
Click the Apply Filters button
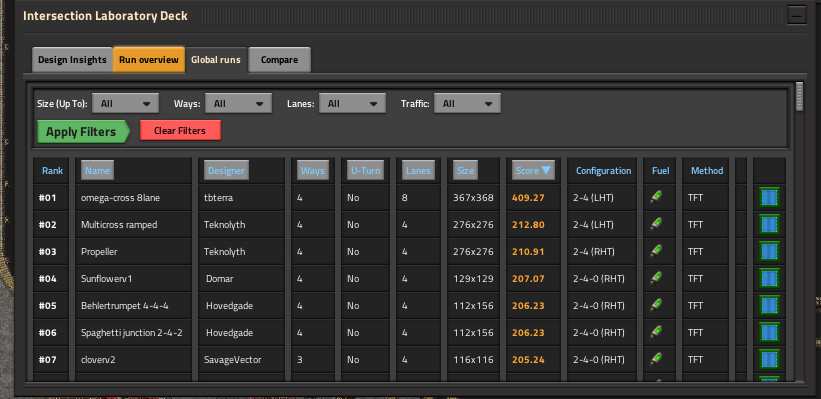pos(83,131)
